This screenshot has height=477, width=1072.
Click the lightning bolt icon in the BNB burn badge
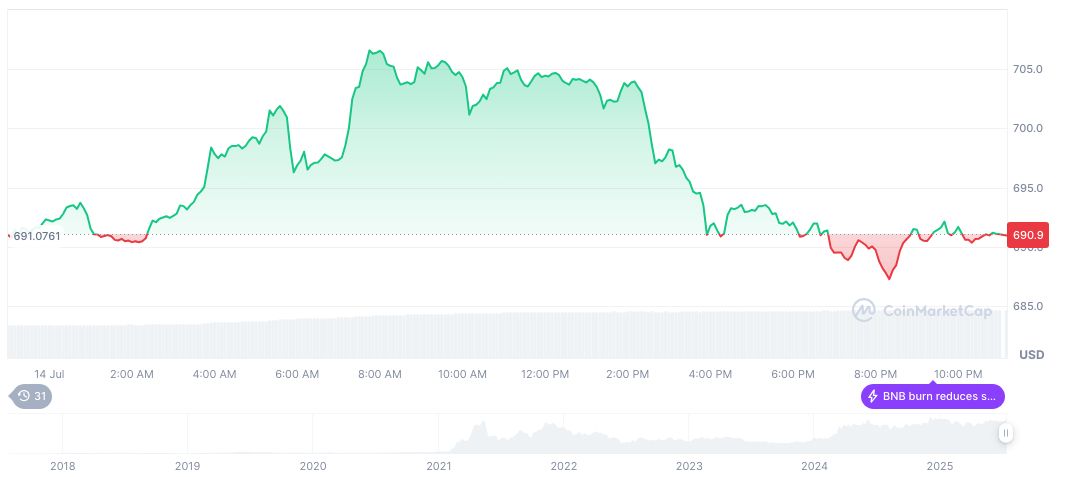[873, 396]
